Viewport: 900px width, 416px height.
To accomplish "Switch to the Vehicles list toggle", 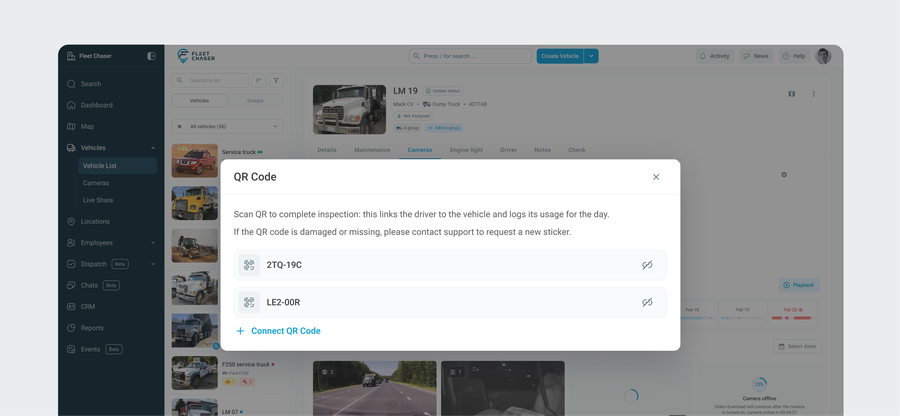I will [x=200, y=100].
